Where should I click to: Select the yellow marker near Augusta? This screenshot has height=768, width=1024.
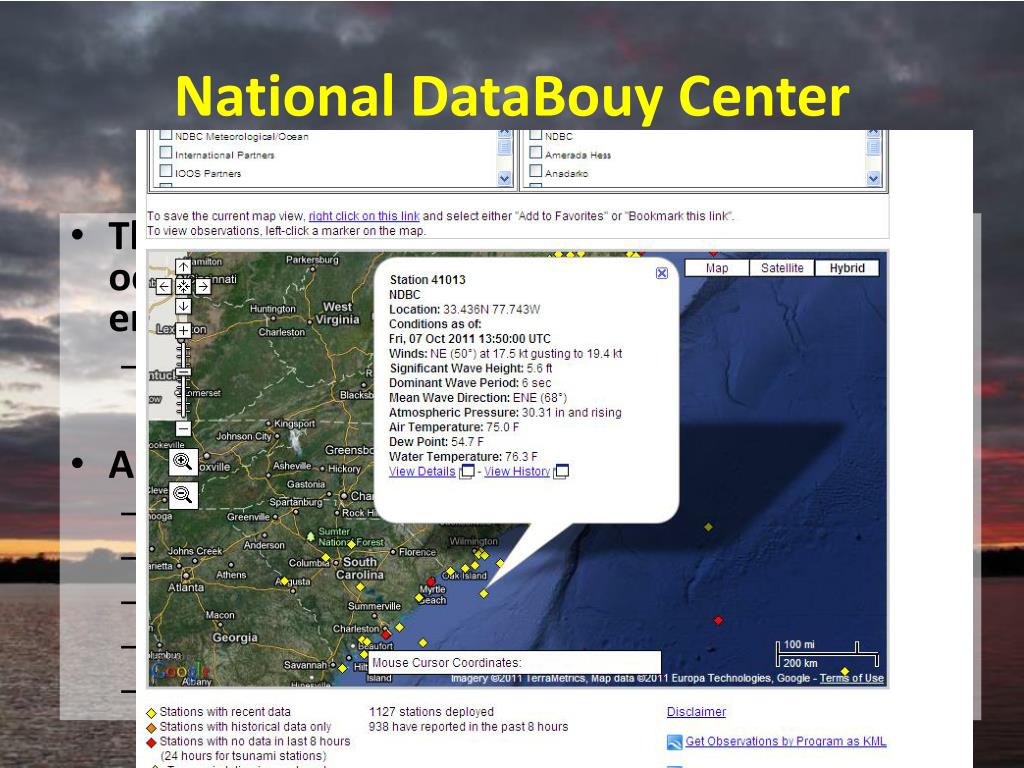click(284, 581)
